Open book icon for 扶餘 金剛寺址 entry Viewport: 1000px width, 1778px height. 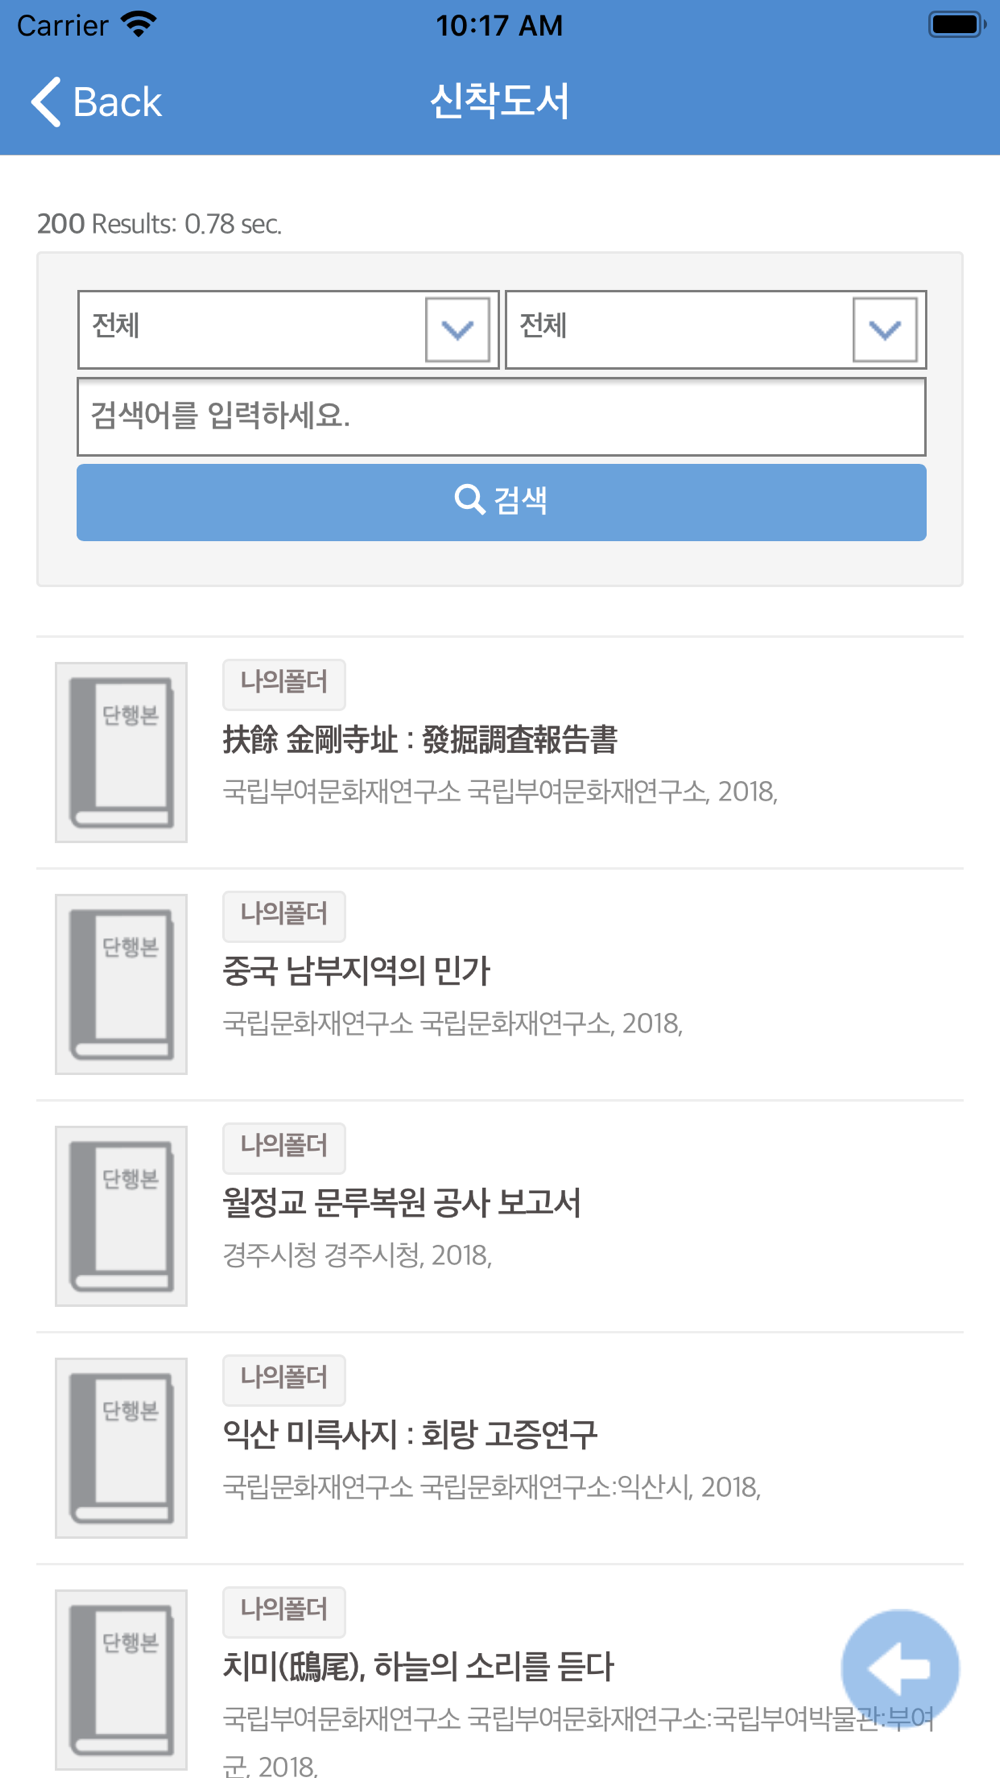pyautogui.click(x=121, y=752)
